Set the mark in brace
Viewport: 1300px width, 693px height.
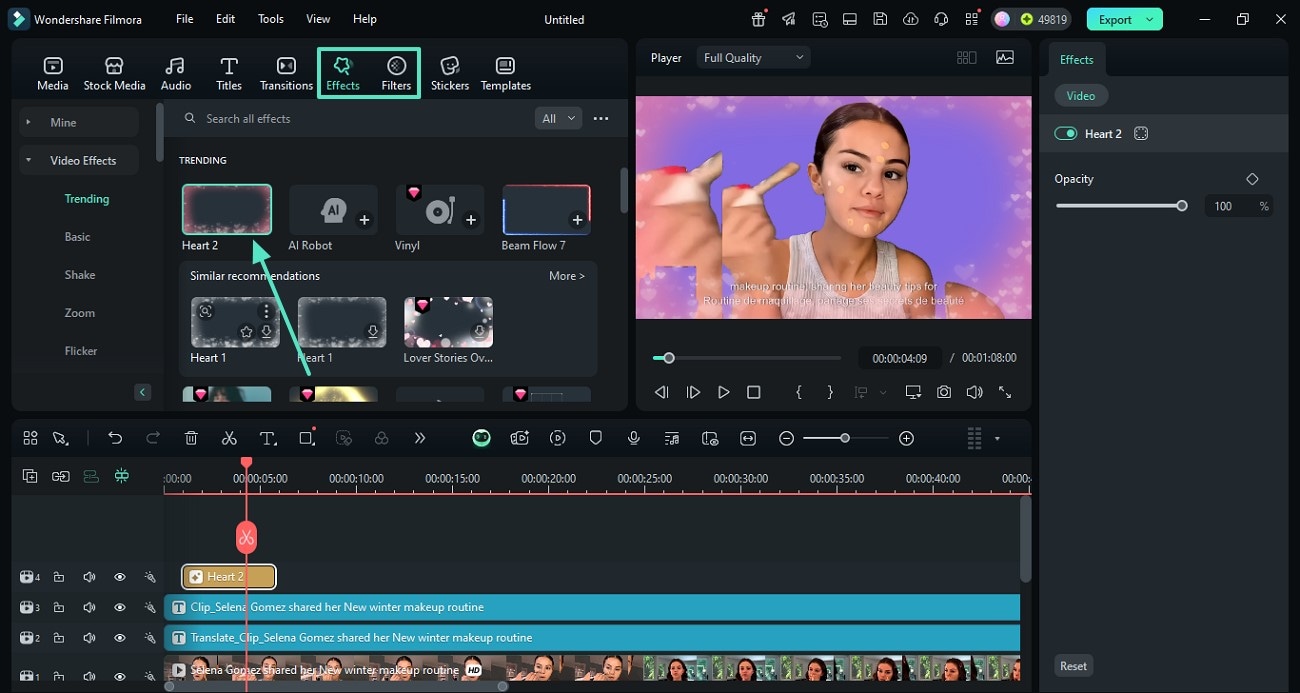798,393
